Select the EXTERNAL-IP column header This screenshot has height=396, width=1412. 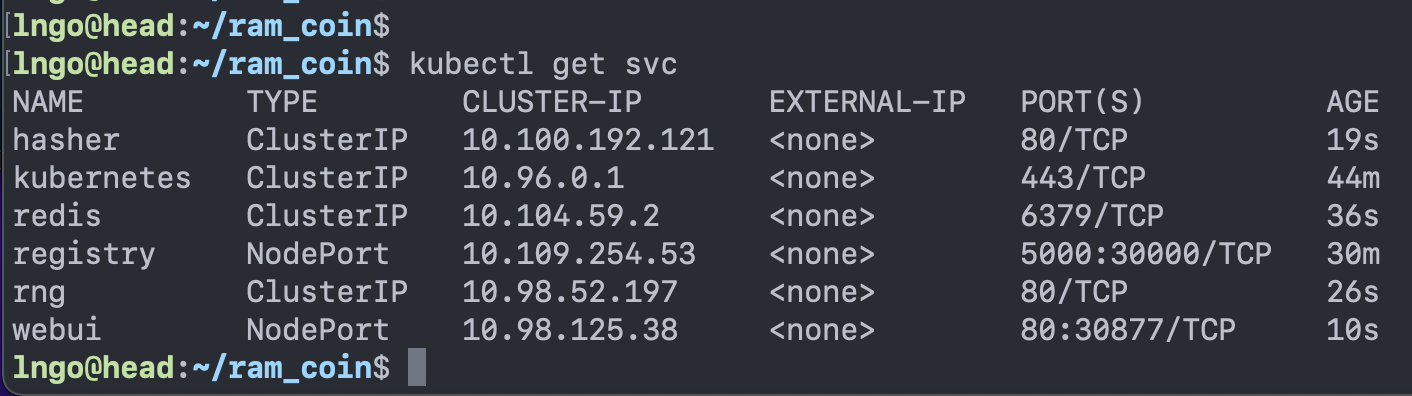[x=868, y=102]
